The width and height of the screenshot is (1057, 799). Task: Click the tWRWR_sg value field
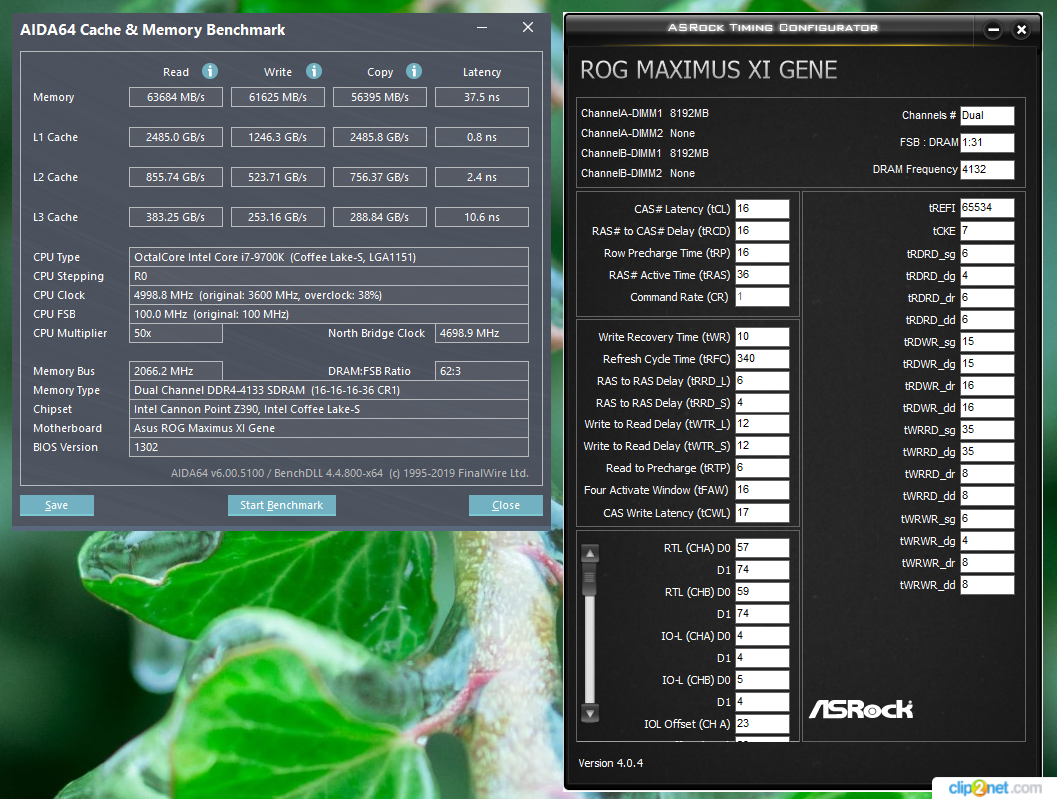(987, 519)
